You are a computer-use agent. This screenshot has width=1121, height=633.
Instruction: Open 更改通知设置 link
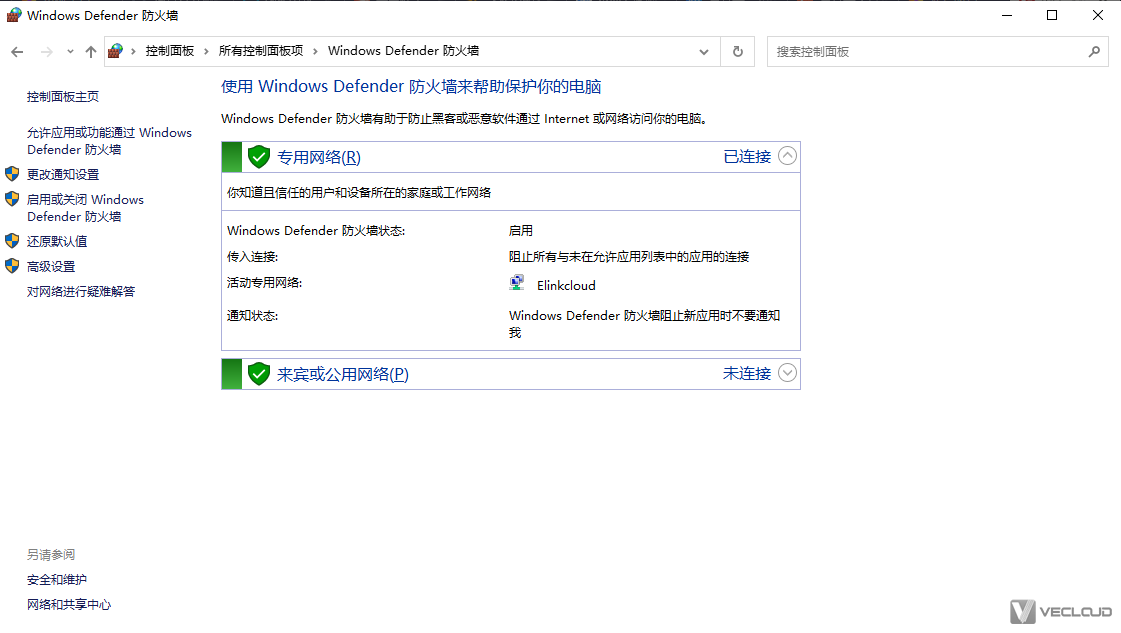point(63,175)
